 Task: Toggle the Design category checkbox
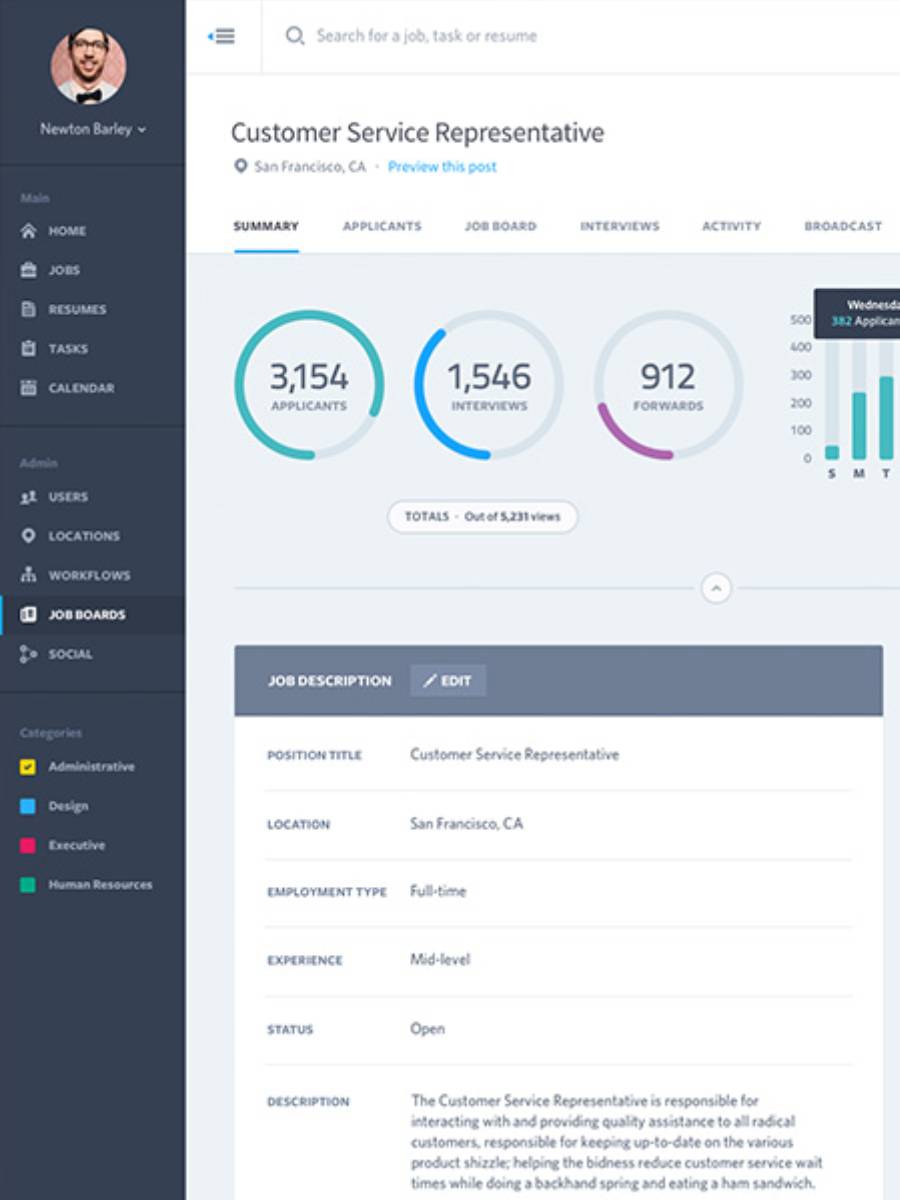click(x=28, y=806)
